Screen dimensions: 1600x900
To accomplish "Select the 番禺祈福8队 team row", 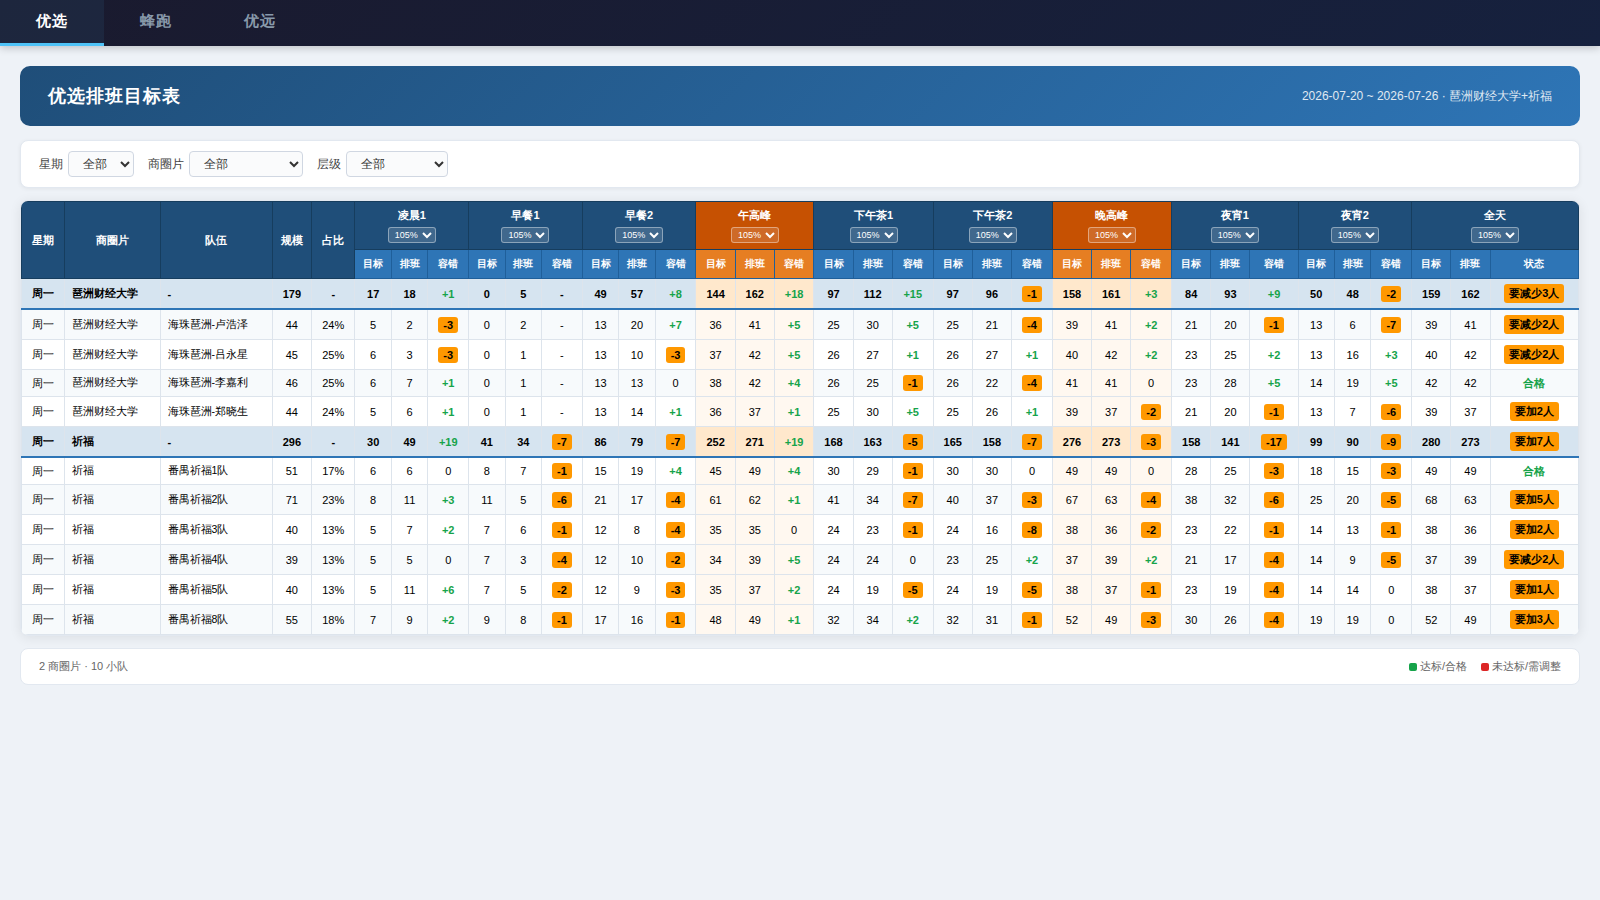I will click(x=800, y=620).
